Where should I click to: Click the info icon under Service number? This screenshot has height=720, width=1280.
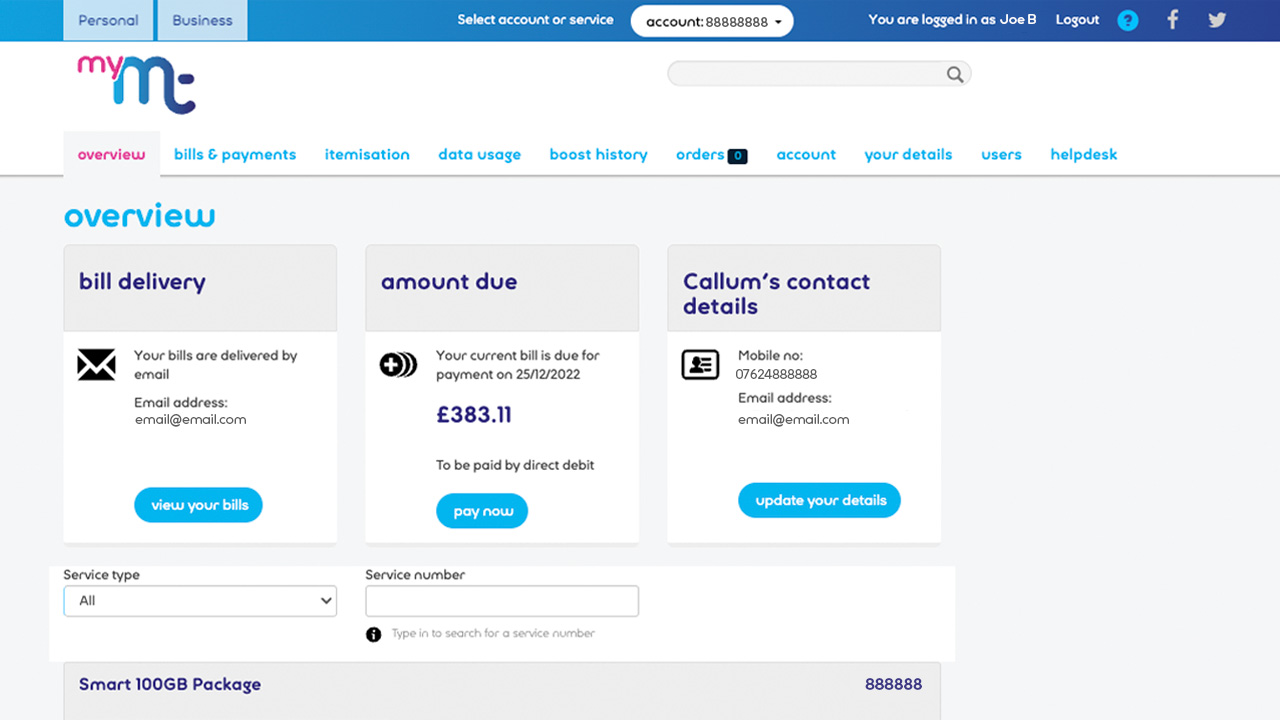pyautogui.click(x=374, y=634)
